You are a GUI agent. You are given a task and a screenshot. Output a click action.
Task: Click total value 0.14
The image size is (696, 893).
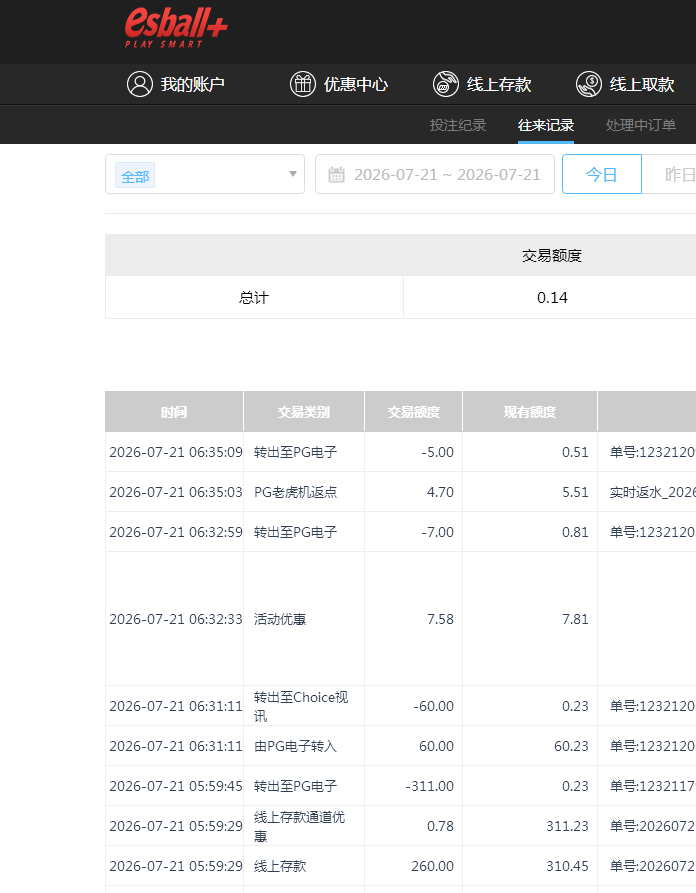pyautogui.click(x=552, y=297)
